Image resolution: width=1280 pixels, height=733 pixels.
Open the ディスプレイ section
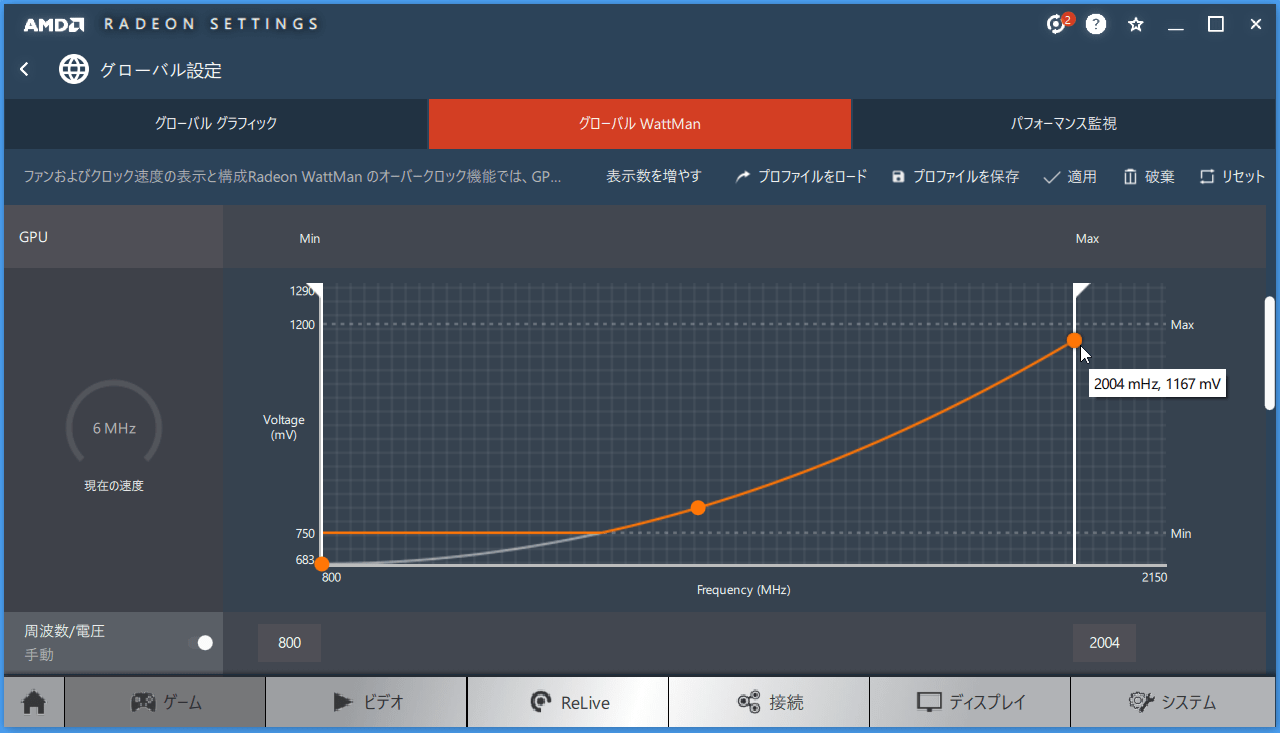coord(970,702)
